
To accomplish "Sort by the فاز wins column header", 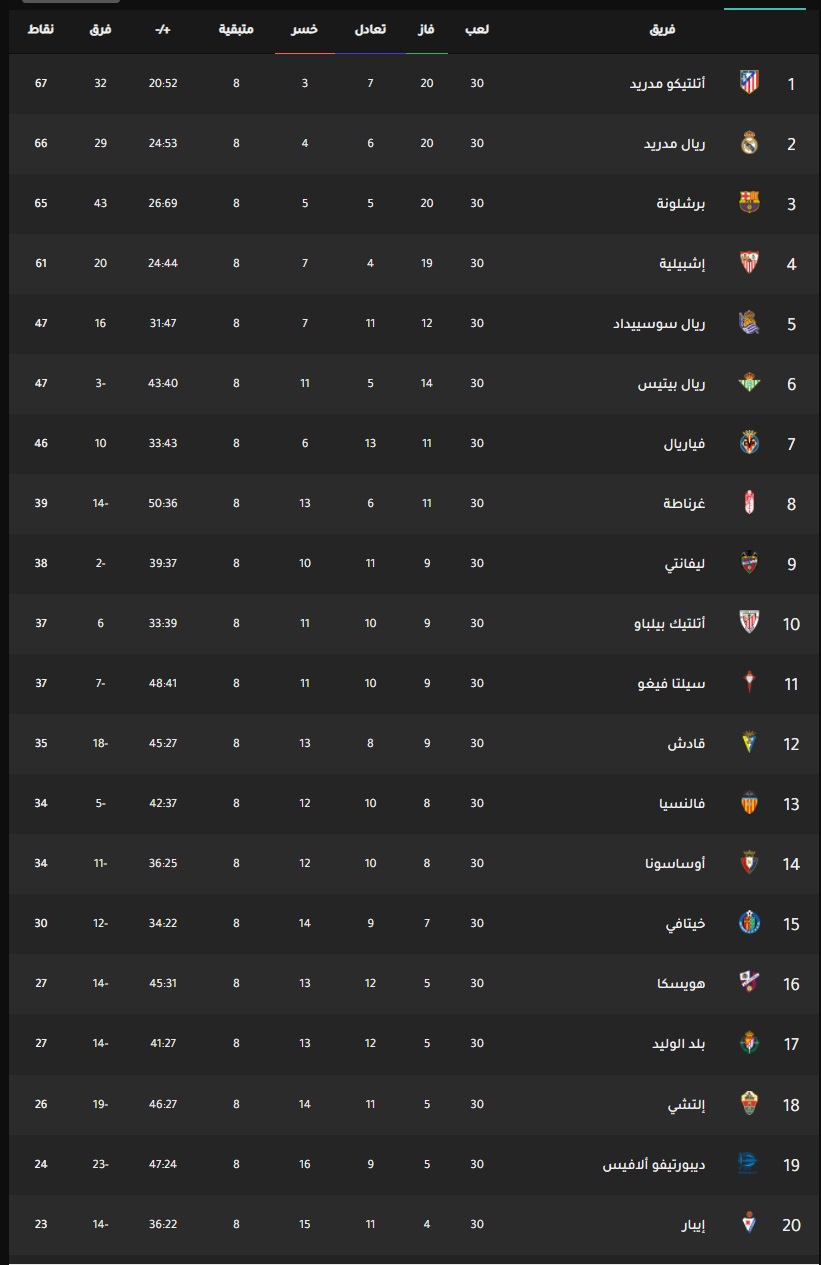I will pos(427,29).
